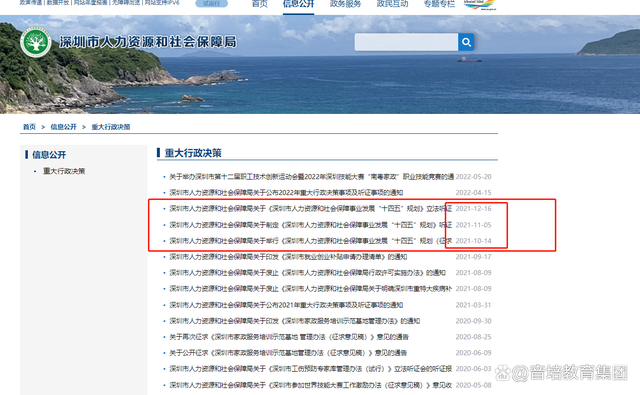Click the 试运行 badge in header
Viewport: 640px width, 395px height.
coord(211,4)
